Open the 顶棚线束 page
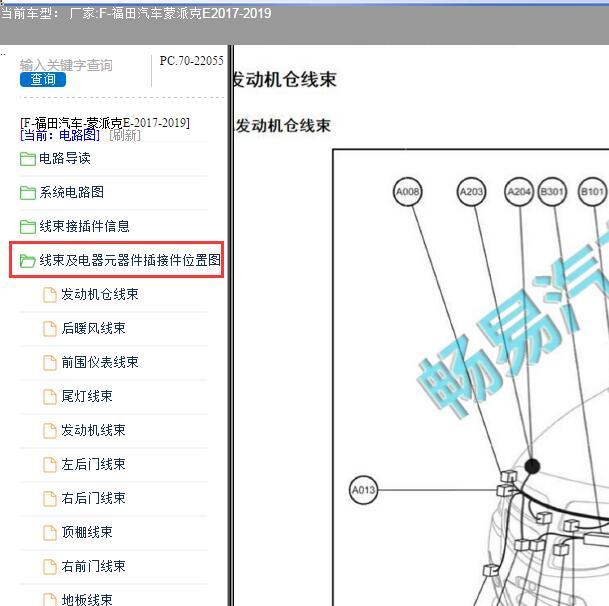 (x=87, y=533)
